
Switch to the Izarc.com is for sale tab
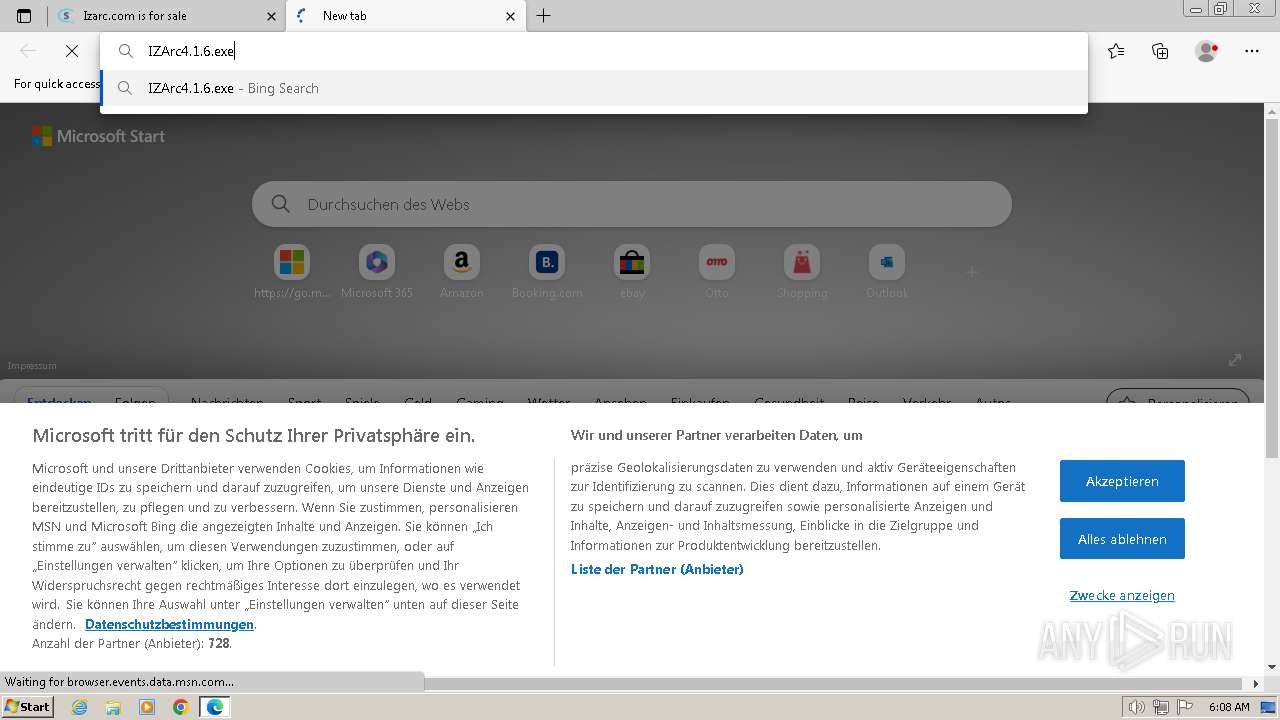[x=166, y=16]
